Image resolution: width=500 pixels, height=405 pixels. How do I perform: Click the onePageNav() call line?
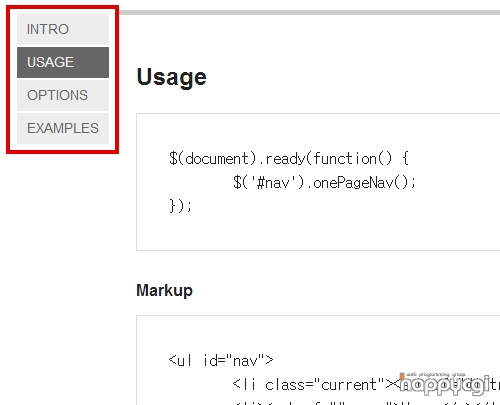pyautogui.click(x=324, y=183)
